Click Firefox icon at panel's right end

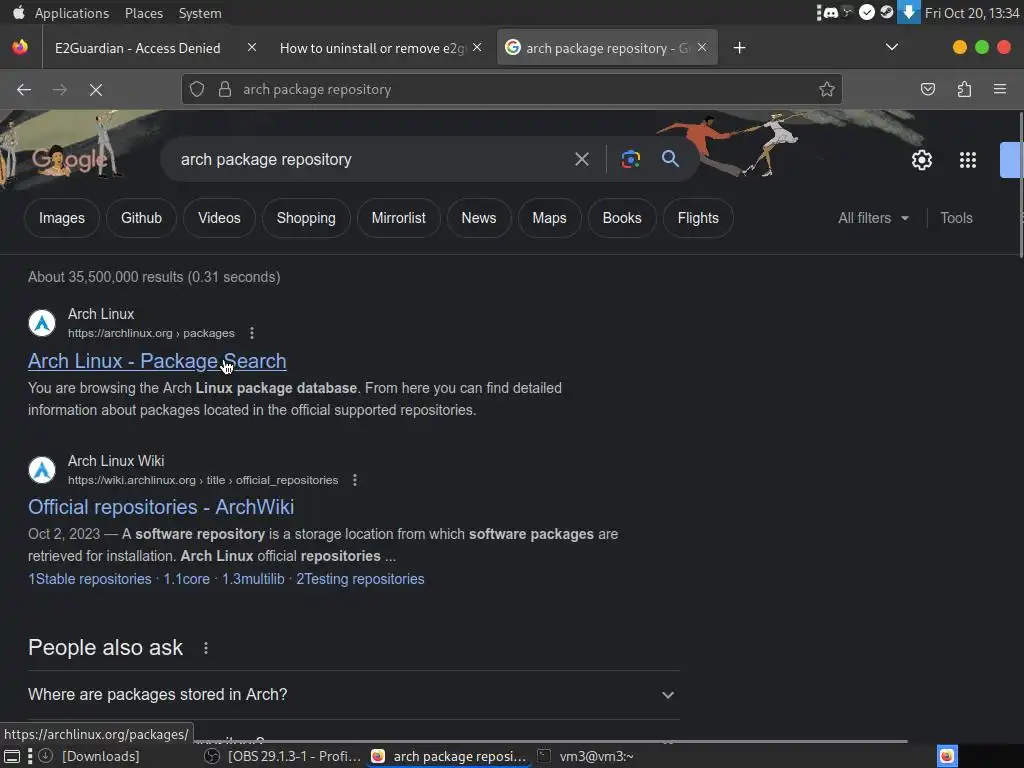(947, 756)
